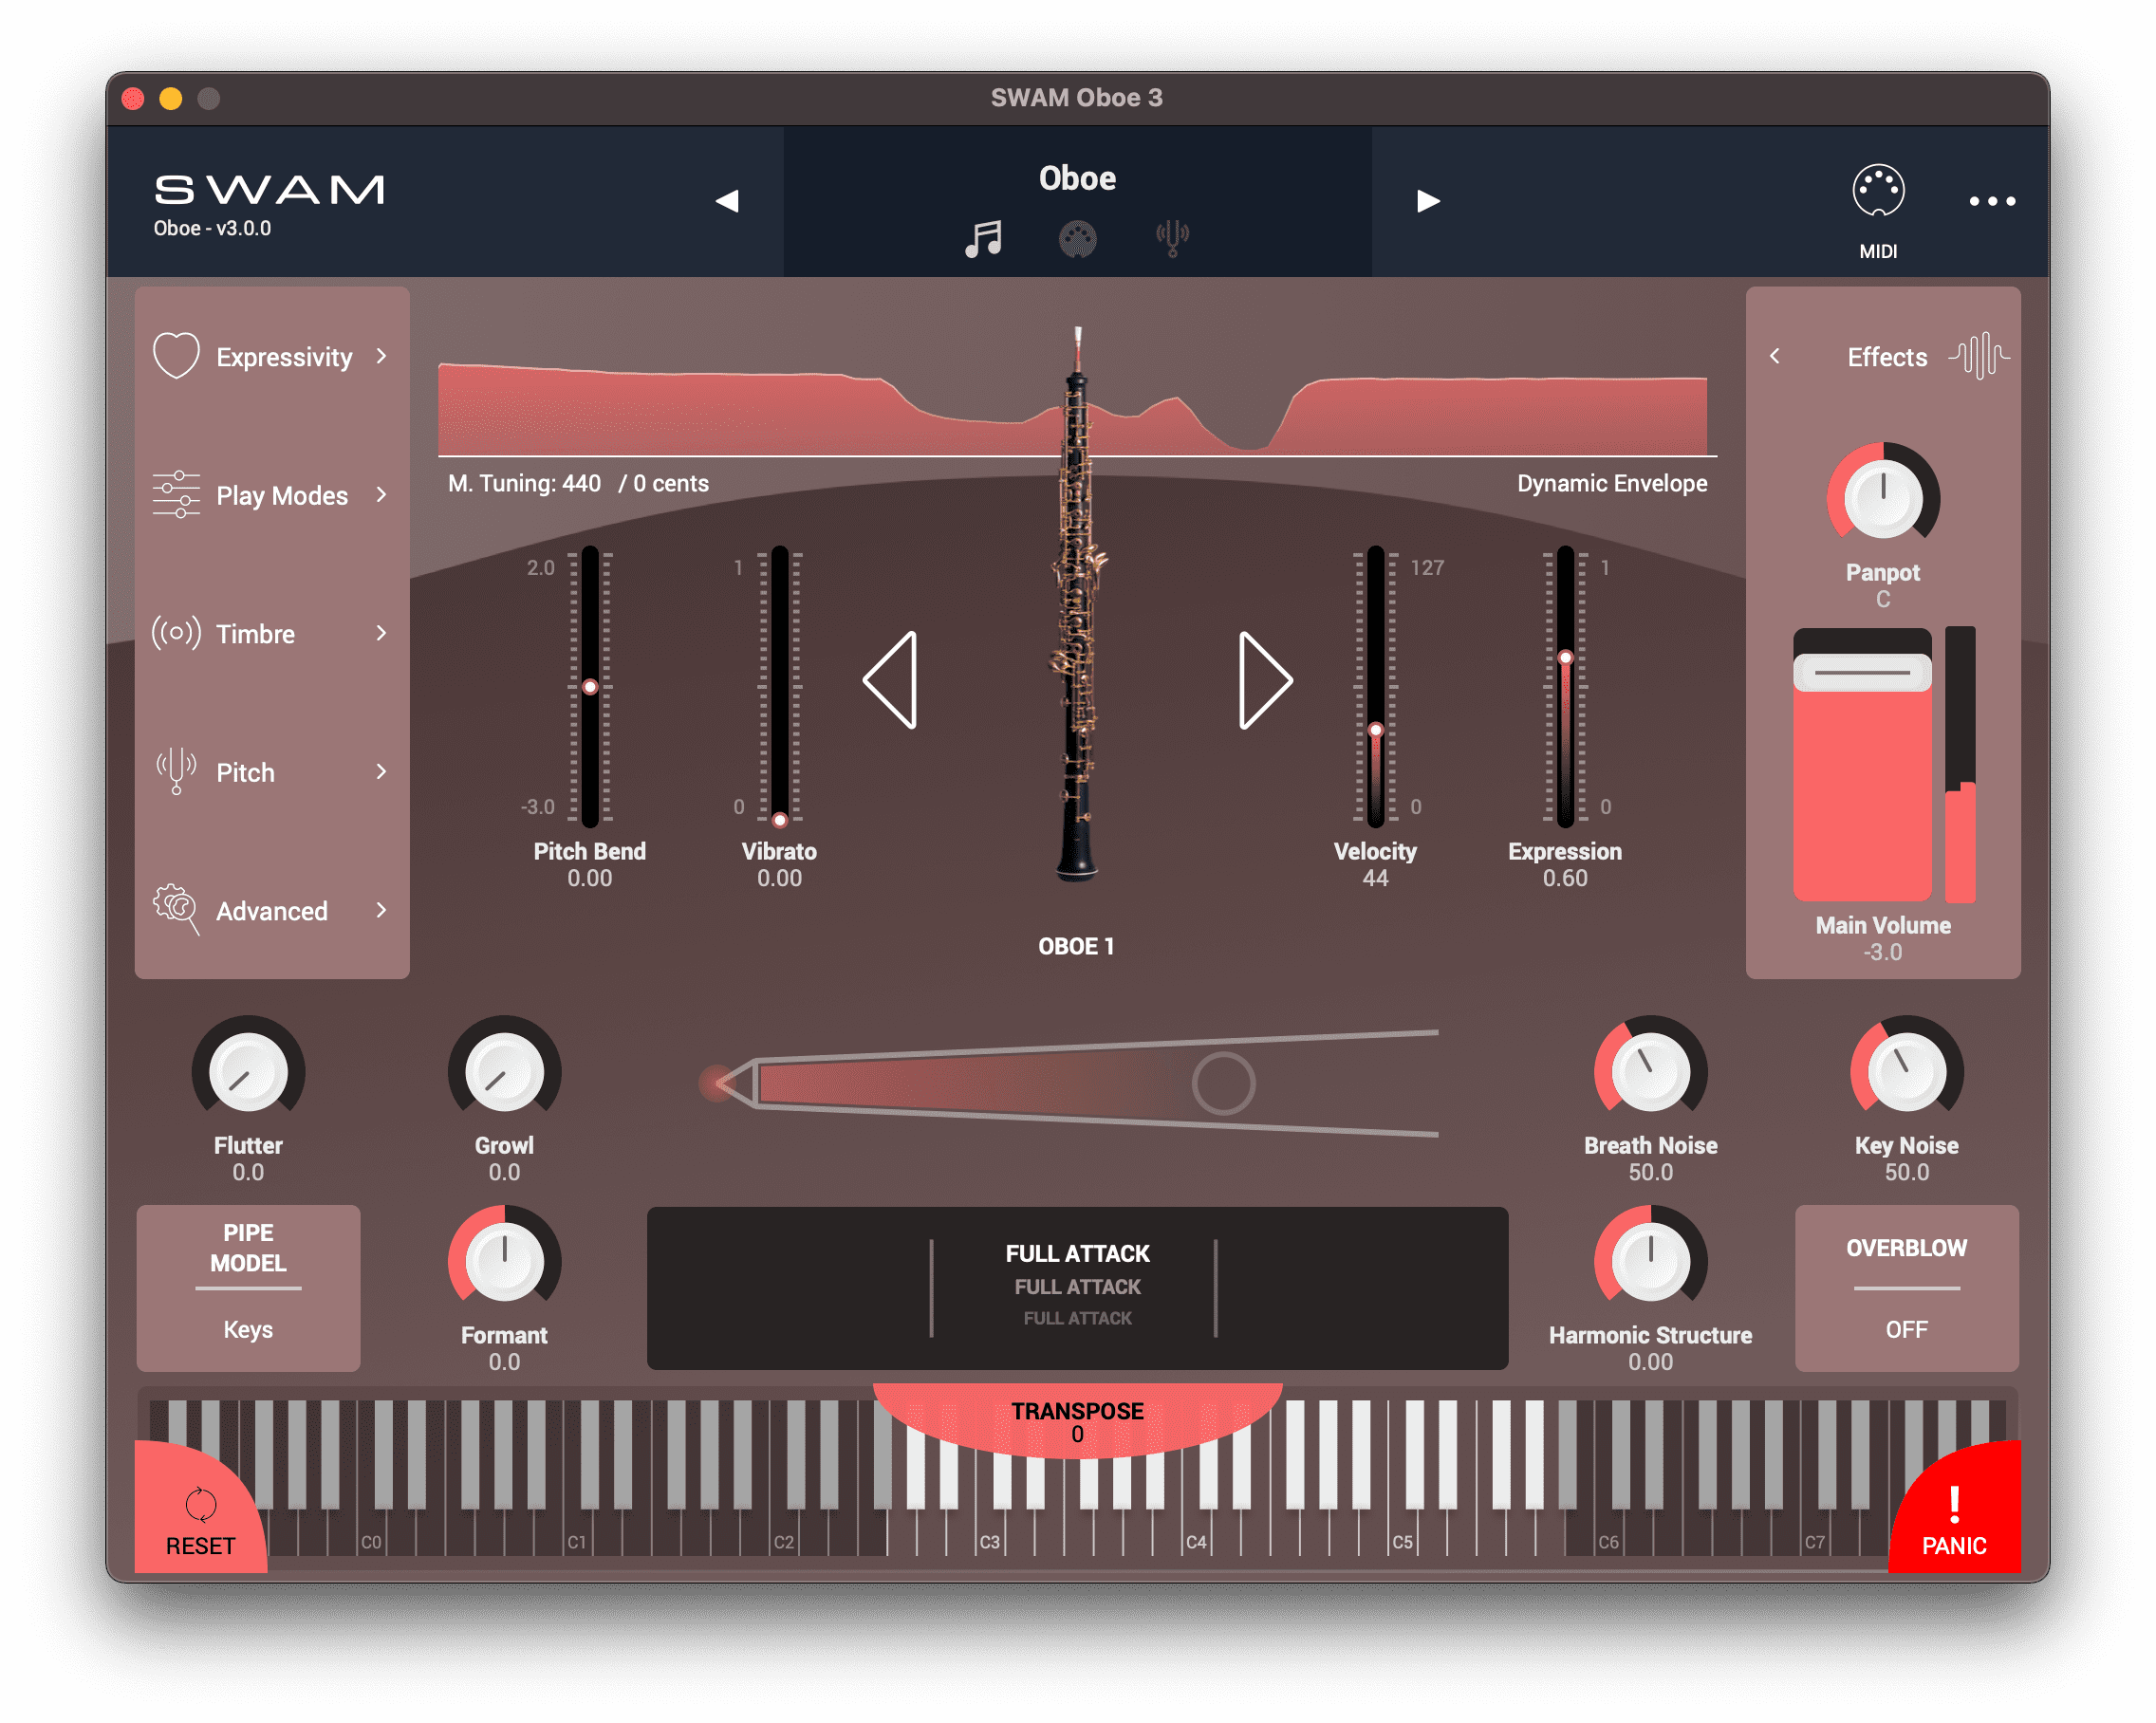Click the Play Modes sliders icon
The height and width of the screenshot is (1723, 2156).
point(176,494)
